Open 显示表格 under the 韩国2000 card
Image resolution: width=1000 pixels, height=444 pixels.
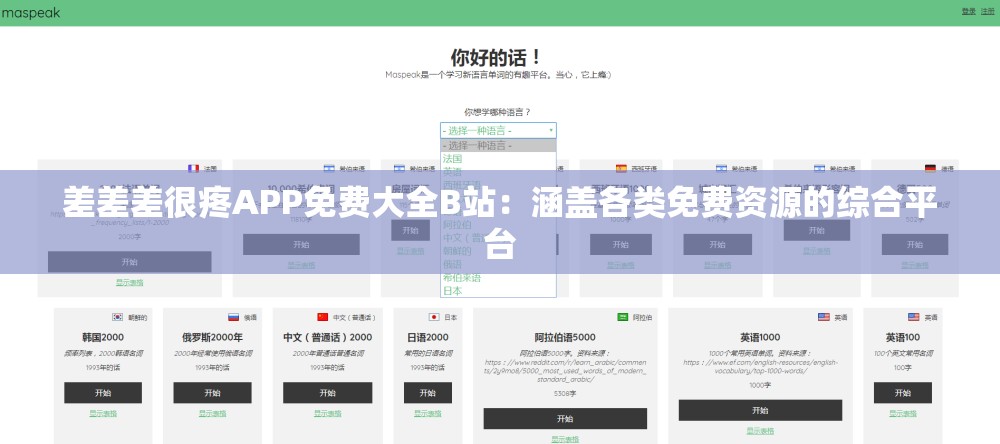click(x=103, y=413)
